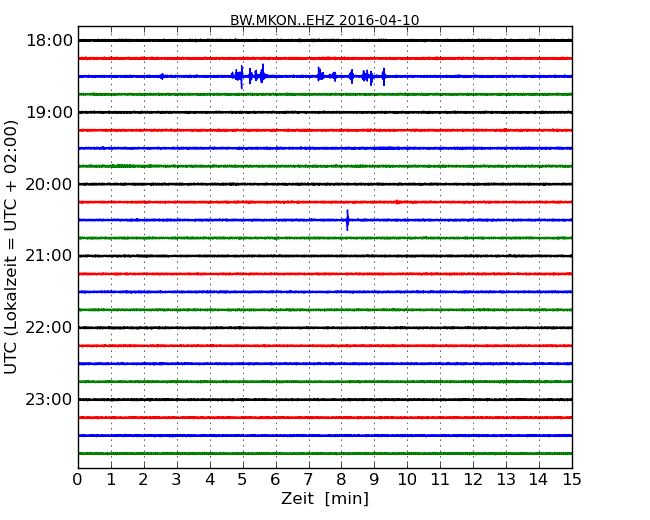This screenshot has width=650, height=520.
Task: Click the y-axis label UTC (Lokalzeit = UTC + 02:00)
Action: (x=10, y=247)
